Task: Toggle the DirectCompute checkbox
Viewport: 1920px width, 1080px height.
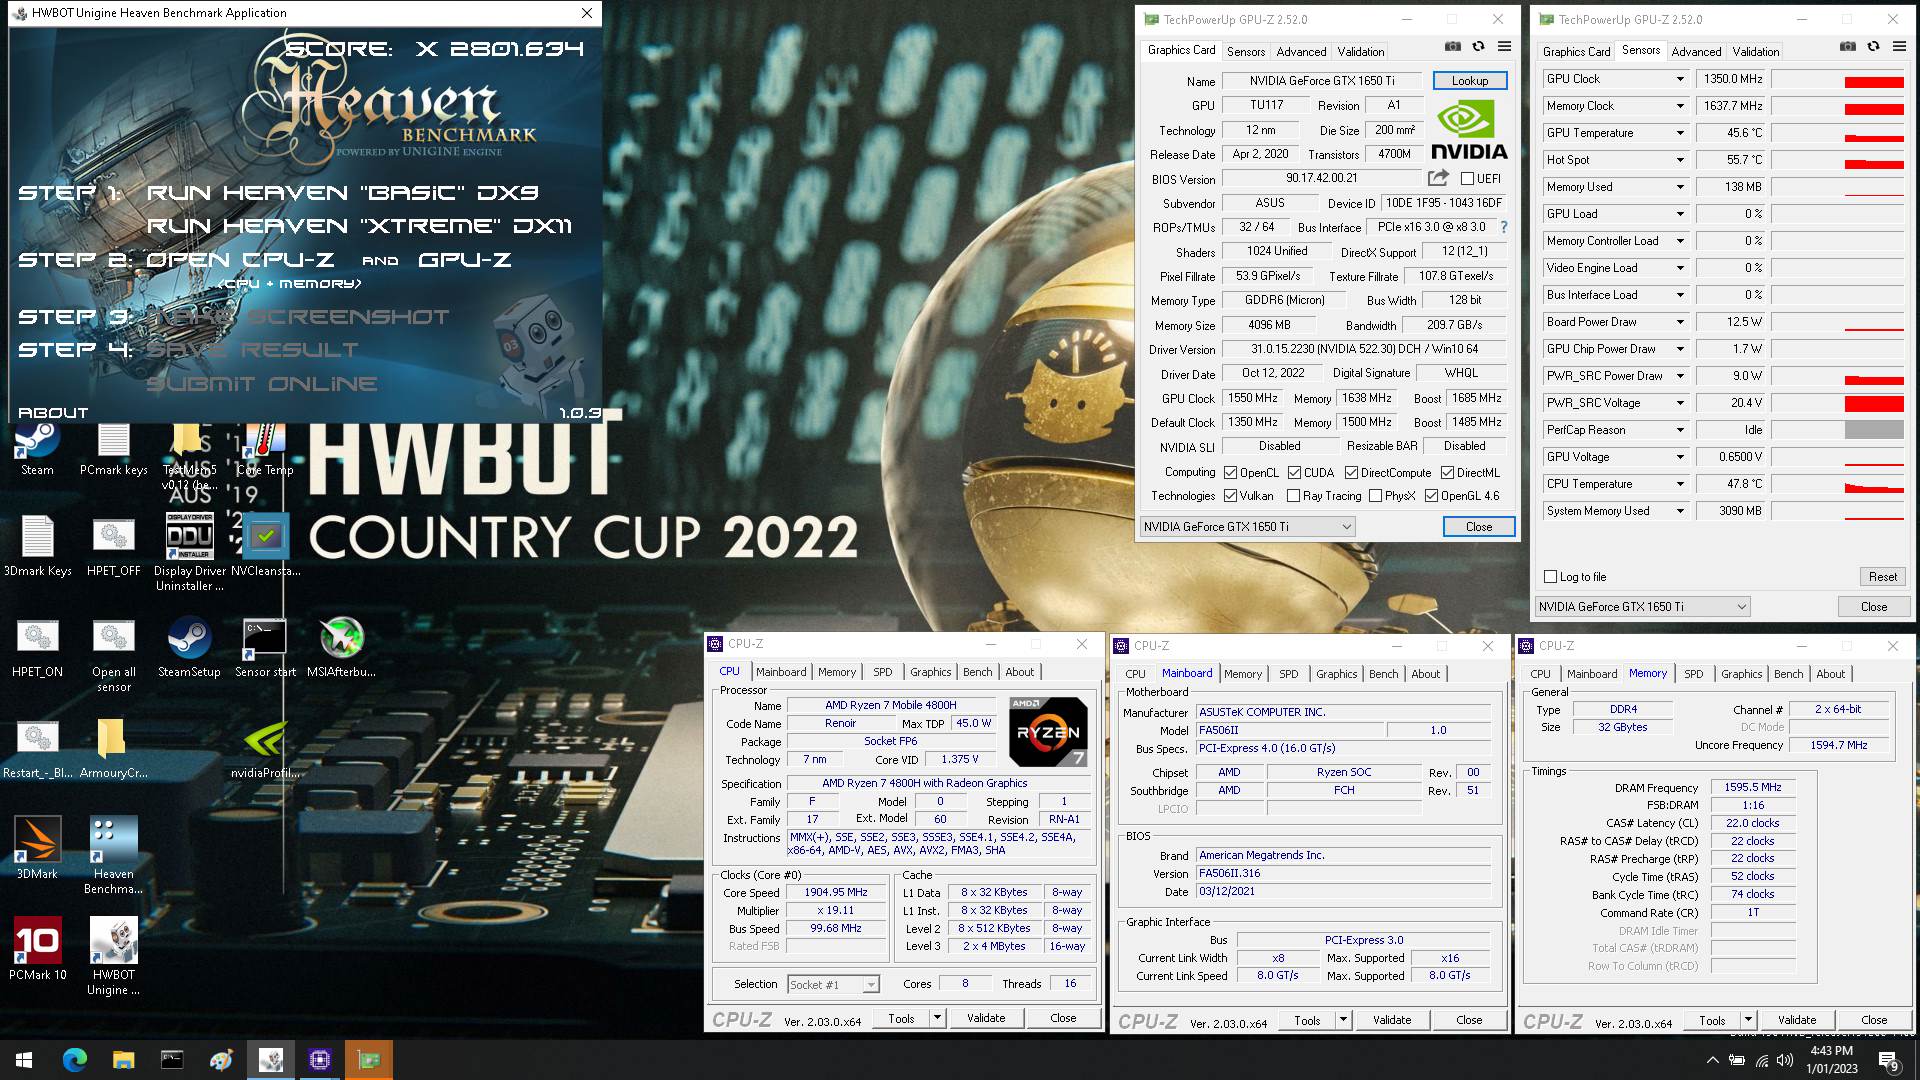Action: [x=1351, y=473]
